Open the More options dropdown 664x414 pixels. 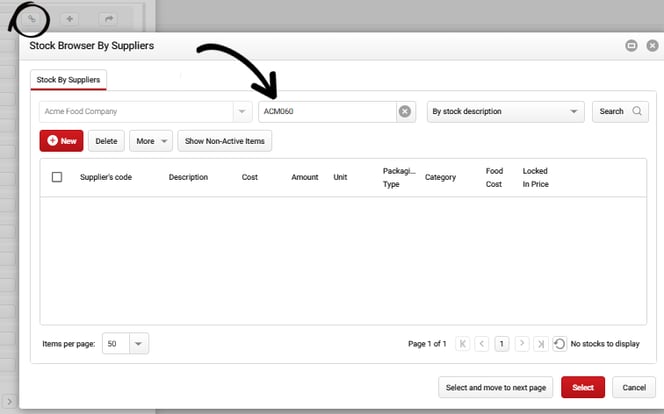[x=152, y=141]
